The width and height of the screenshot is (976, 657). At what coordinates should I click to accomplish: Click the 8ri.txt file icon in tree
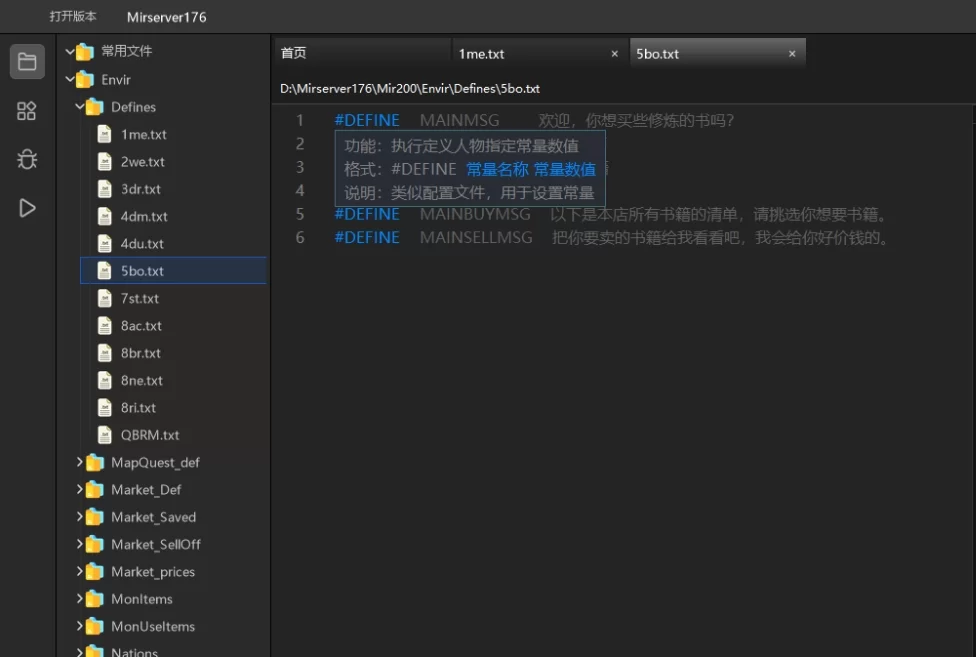click(105, 408)
